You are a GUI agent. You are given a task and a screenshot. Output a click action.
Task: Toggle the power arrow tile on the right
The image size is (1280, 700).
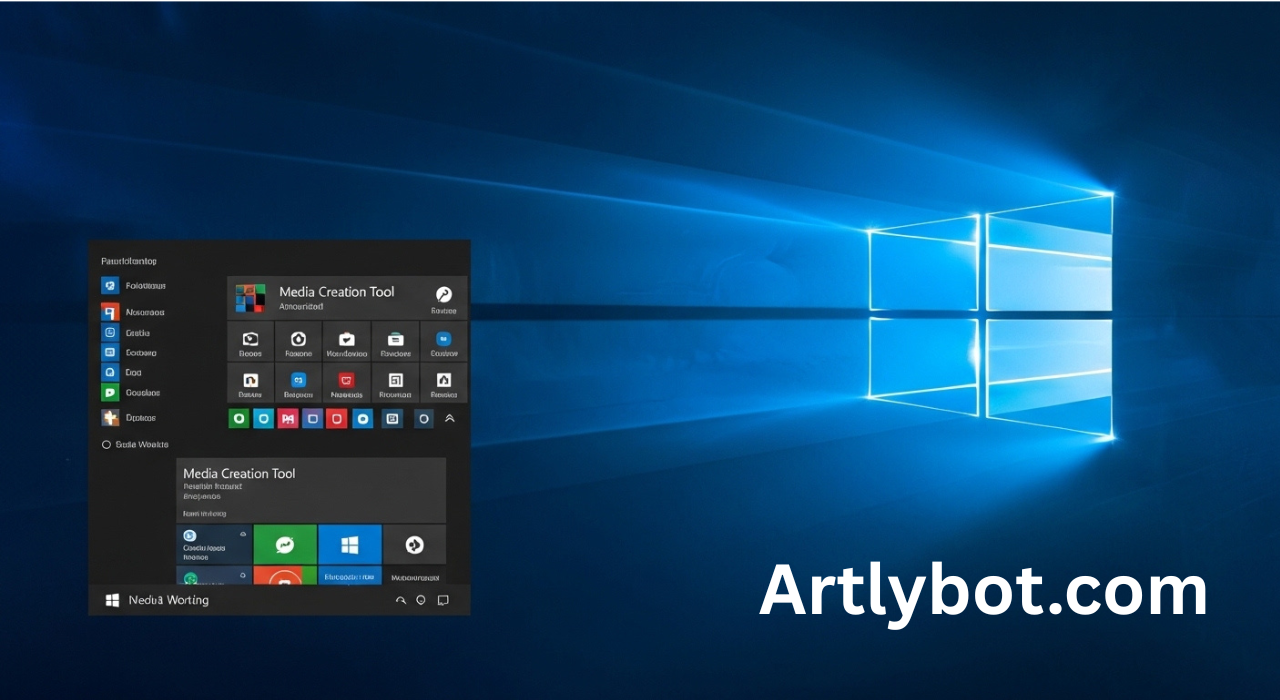coord(414,544)
